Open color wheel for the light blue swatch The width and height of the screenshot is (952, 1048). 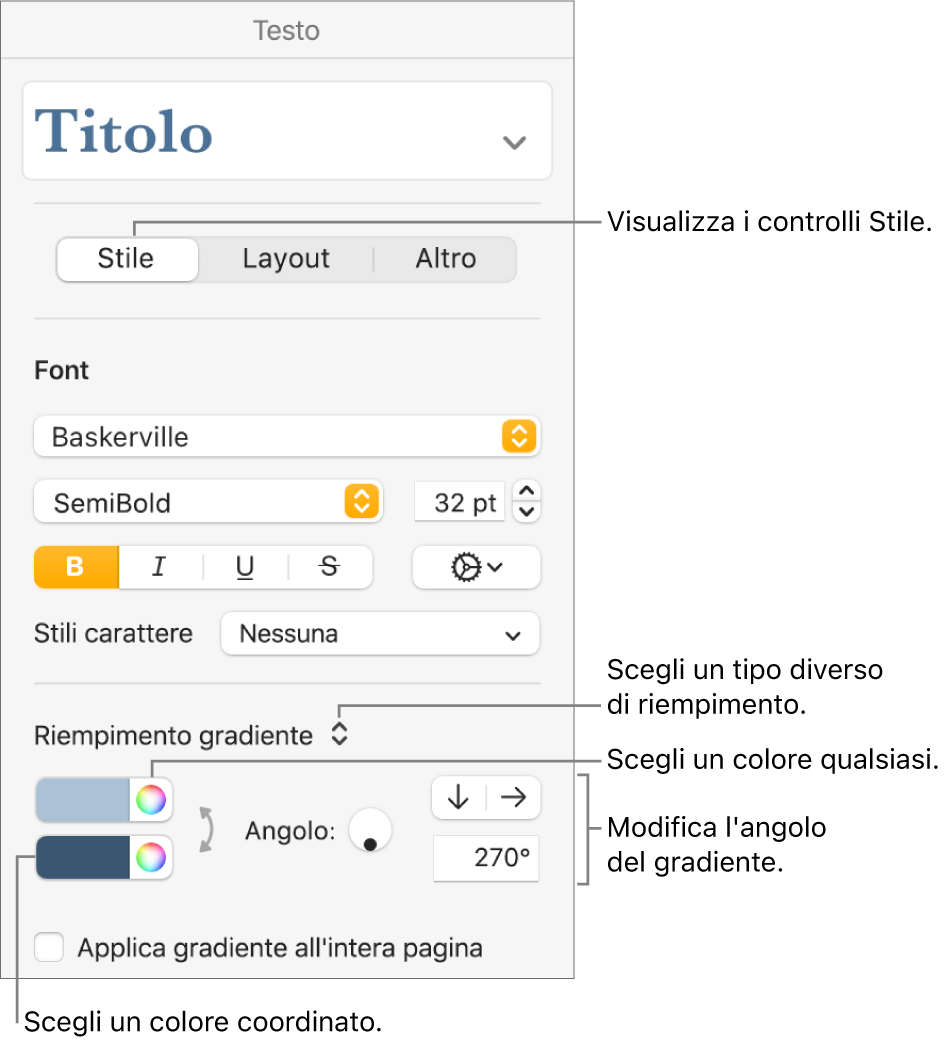[151, 799]
